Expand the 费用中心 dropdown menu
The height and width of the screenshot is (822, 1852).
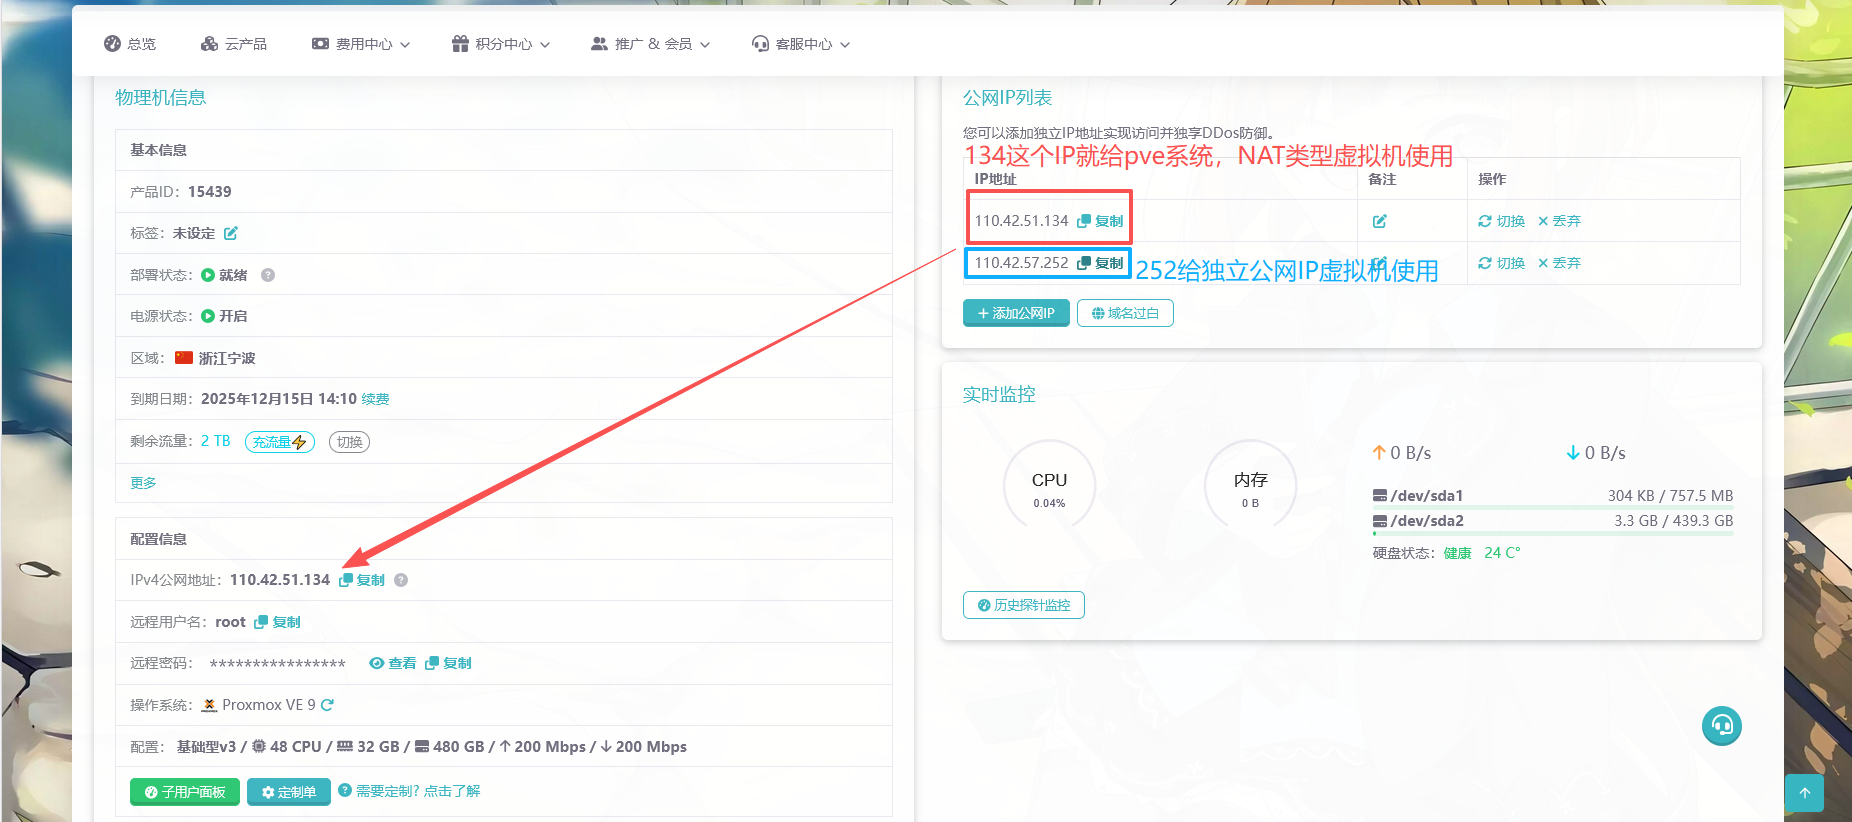tap(361, 44)
